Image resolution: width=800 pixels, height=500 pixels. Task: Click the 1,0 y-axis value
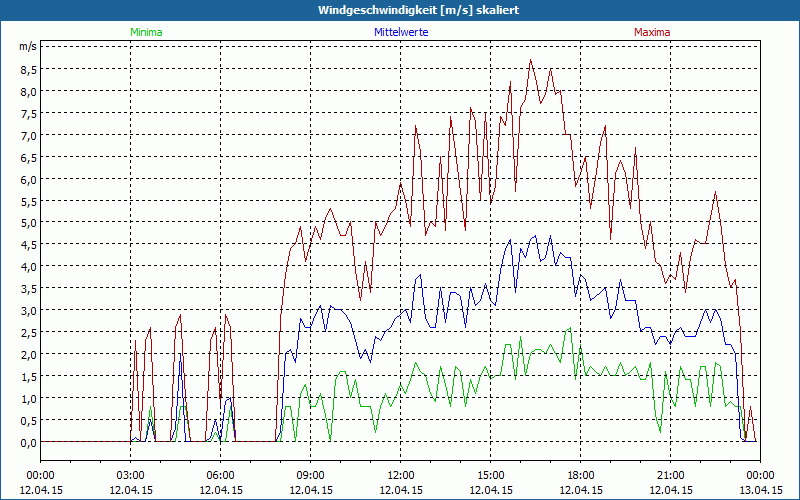[29, 399]
